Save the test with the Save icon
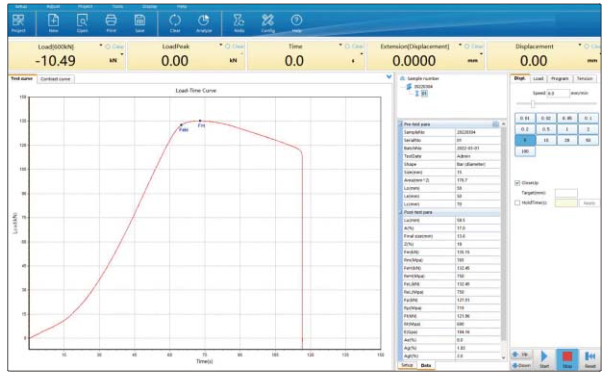 pos(140,21)
